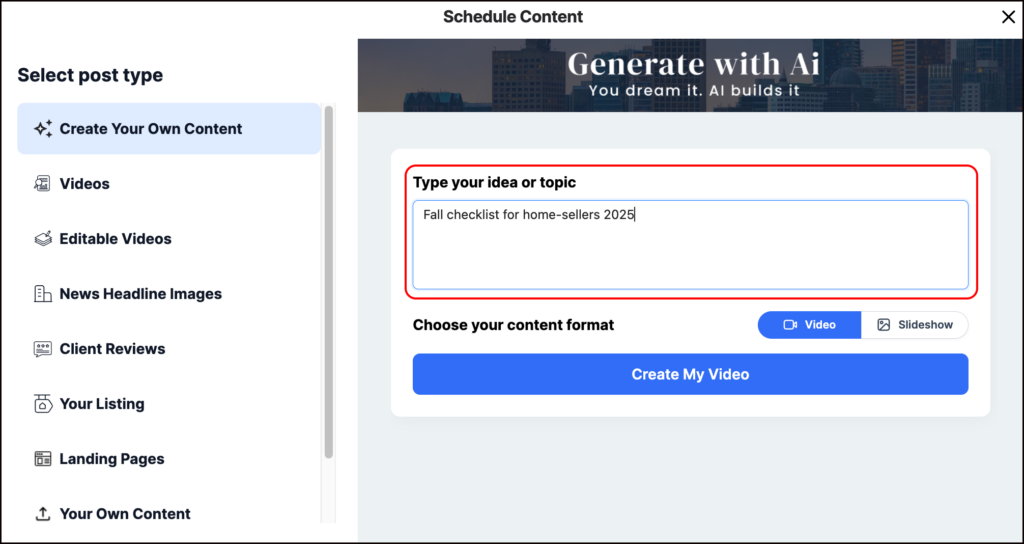
Task: Open the Create Your Own Content label
Action: click(151, 129)
